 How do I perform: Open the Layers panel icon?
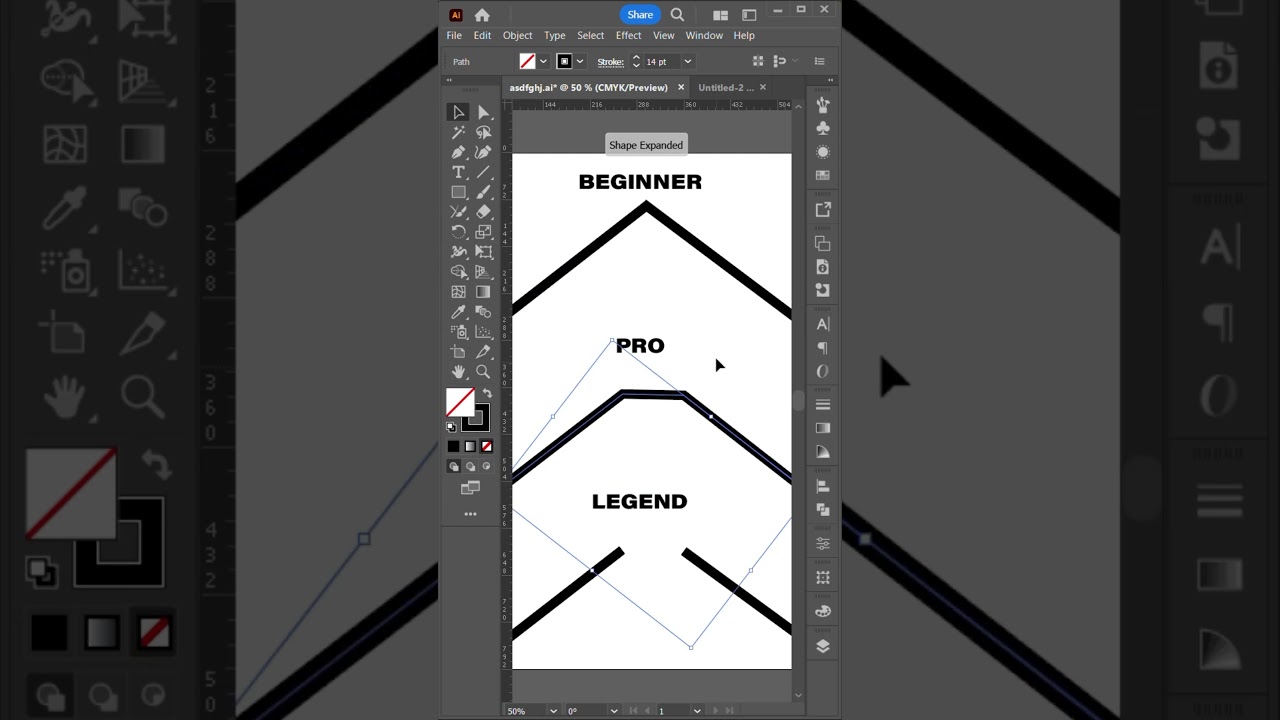(823, 646)
